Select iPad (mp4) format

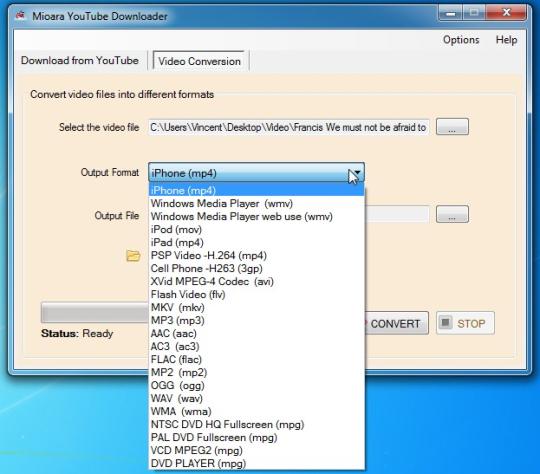point(257,243)
